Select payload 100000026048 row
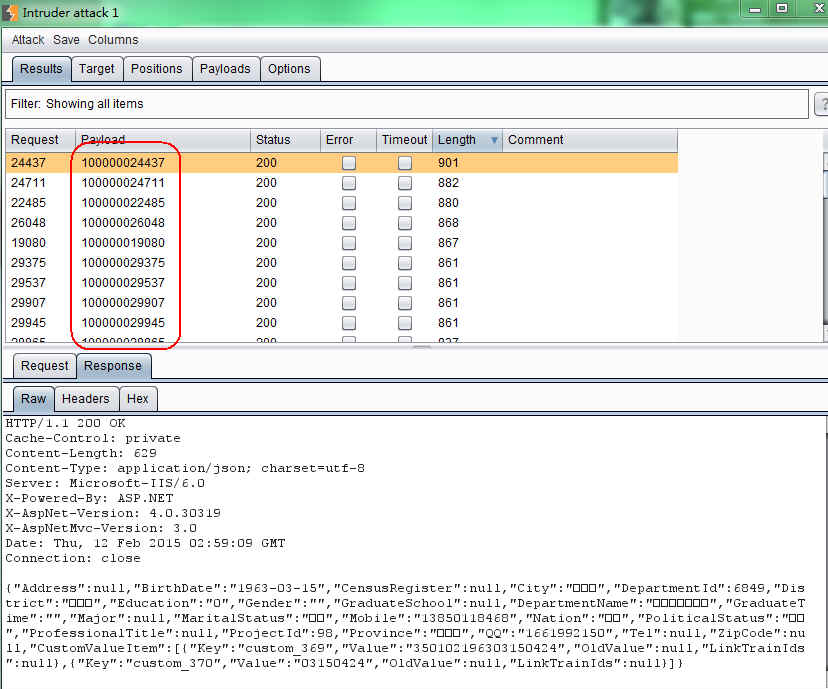Viewport: 828px width, 689px height. (x=342, y=223)
